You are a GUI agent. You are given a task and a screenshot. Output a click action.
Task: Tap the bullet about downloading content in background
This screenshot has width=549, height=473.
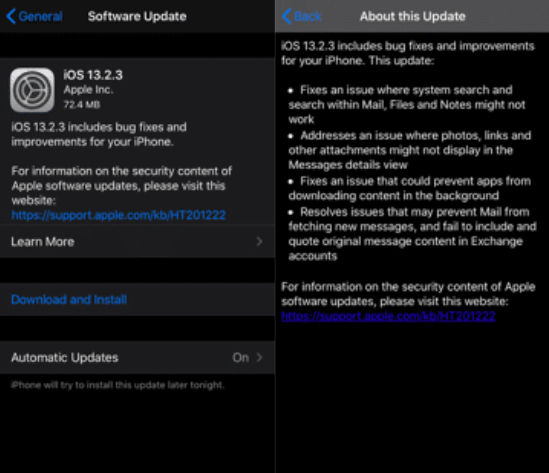410,188
